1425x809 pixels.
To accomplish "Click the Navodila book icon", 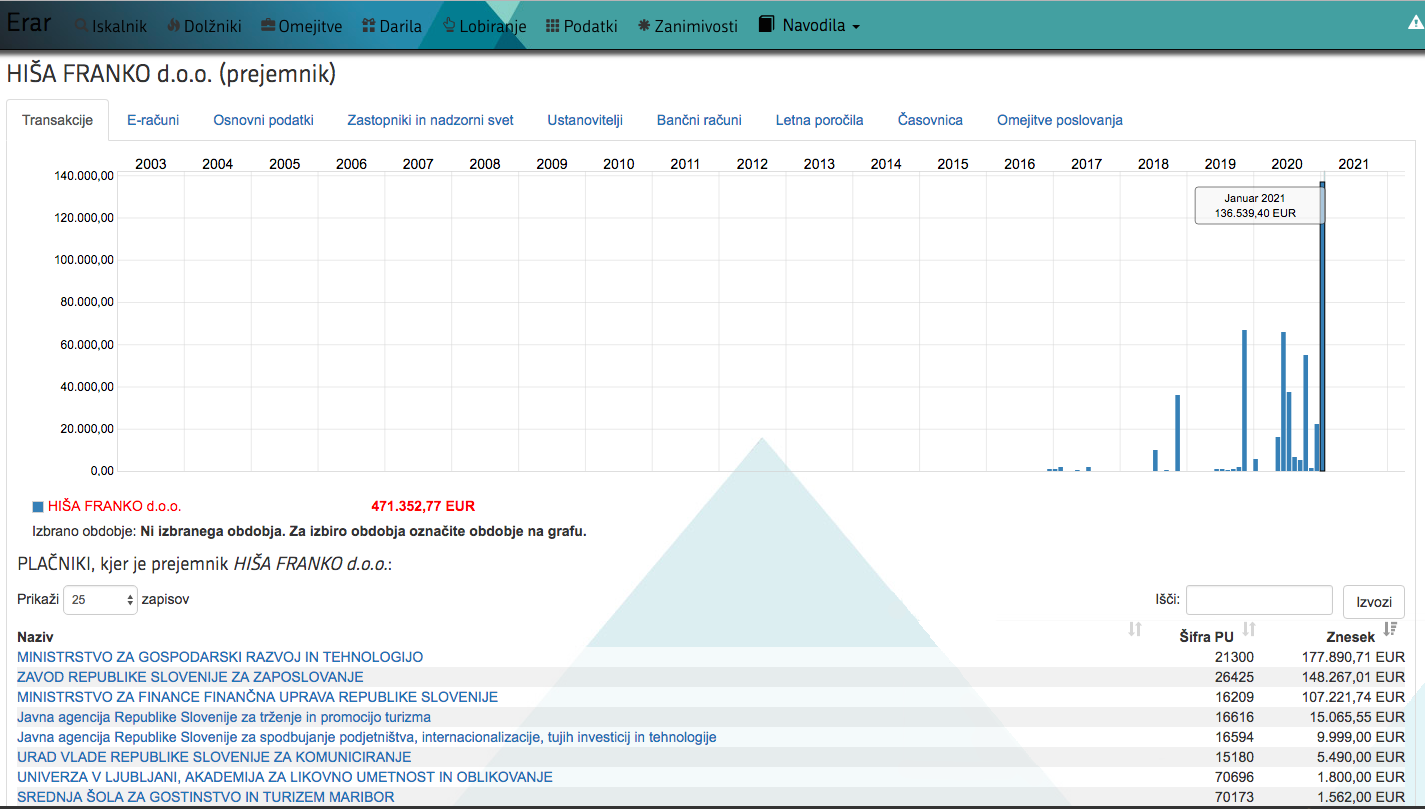I will 767,24.
